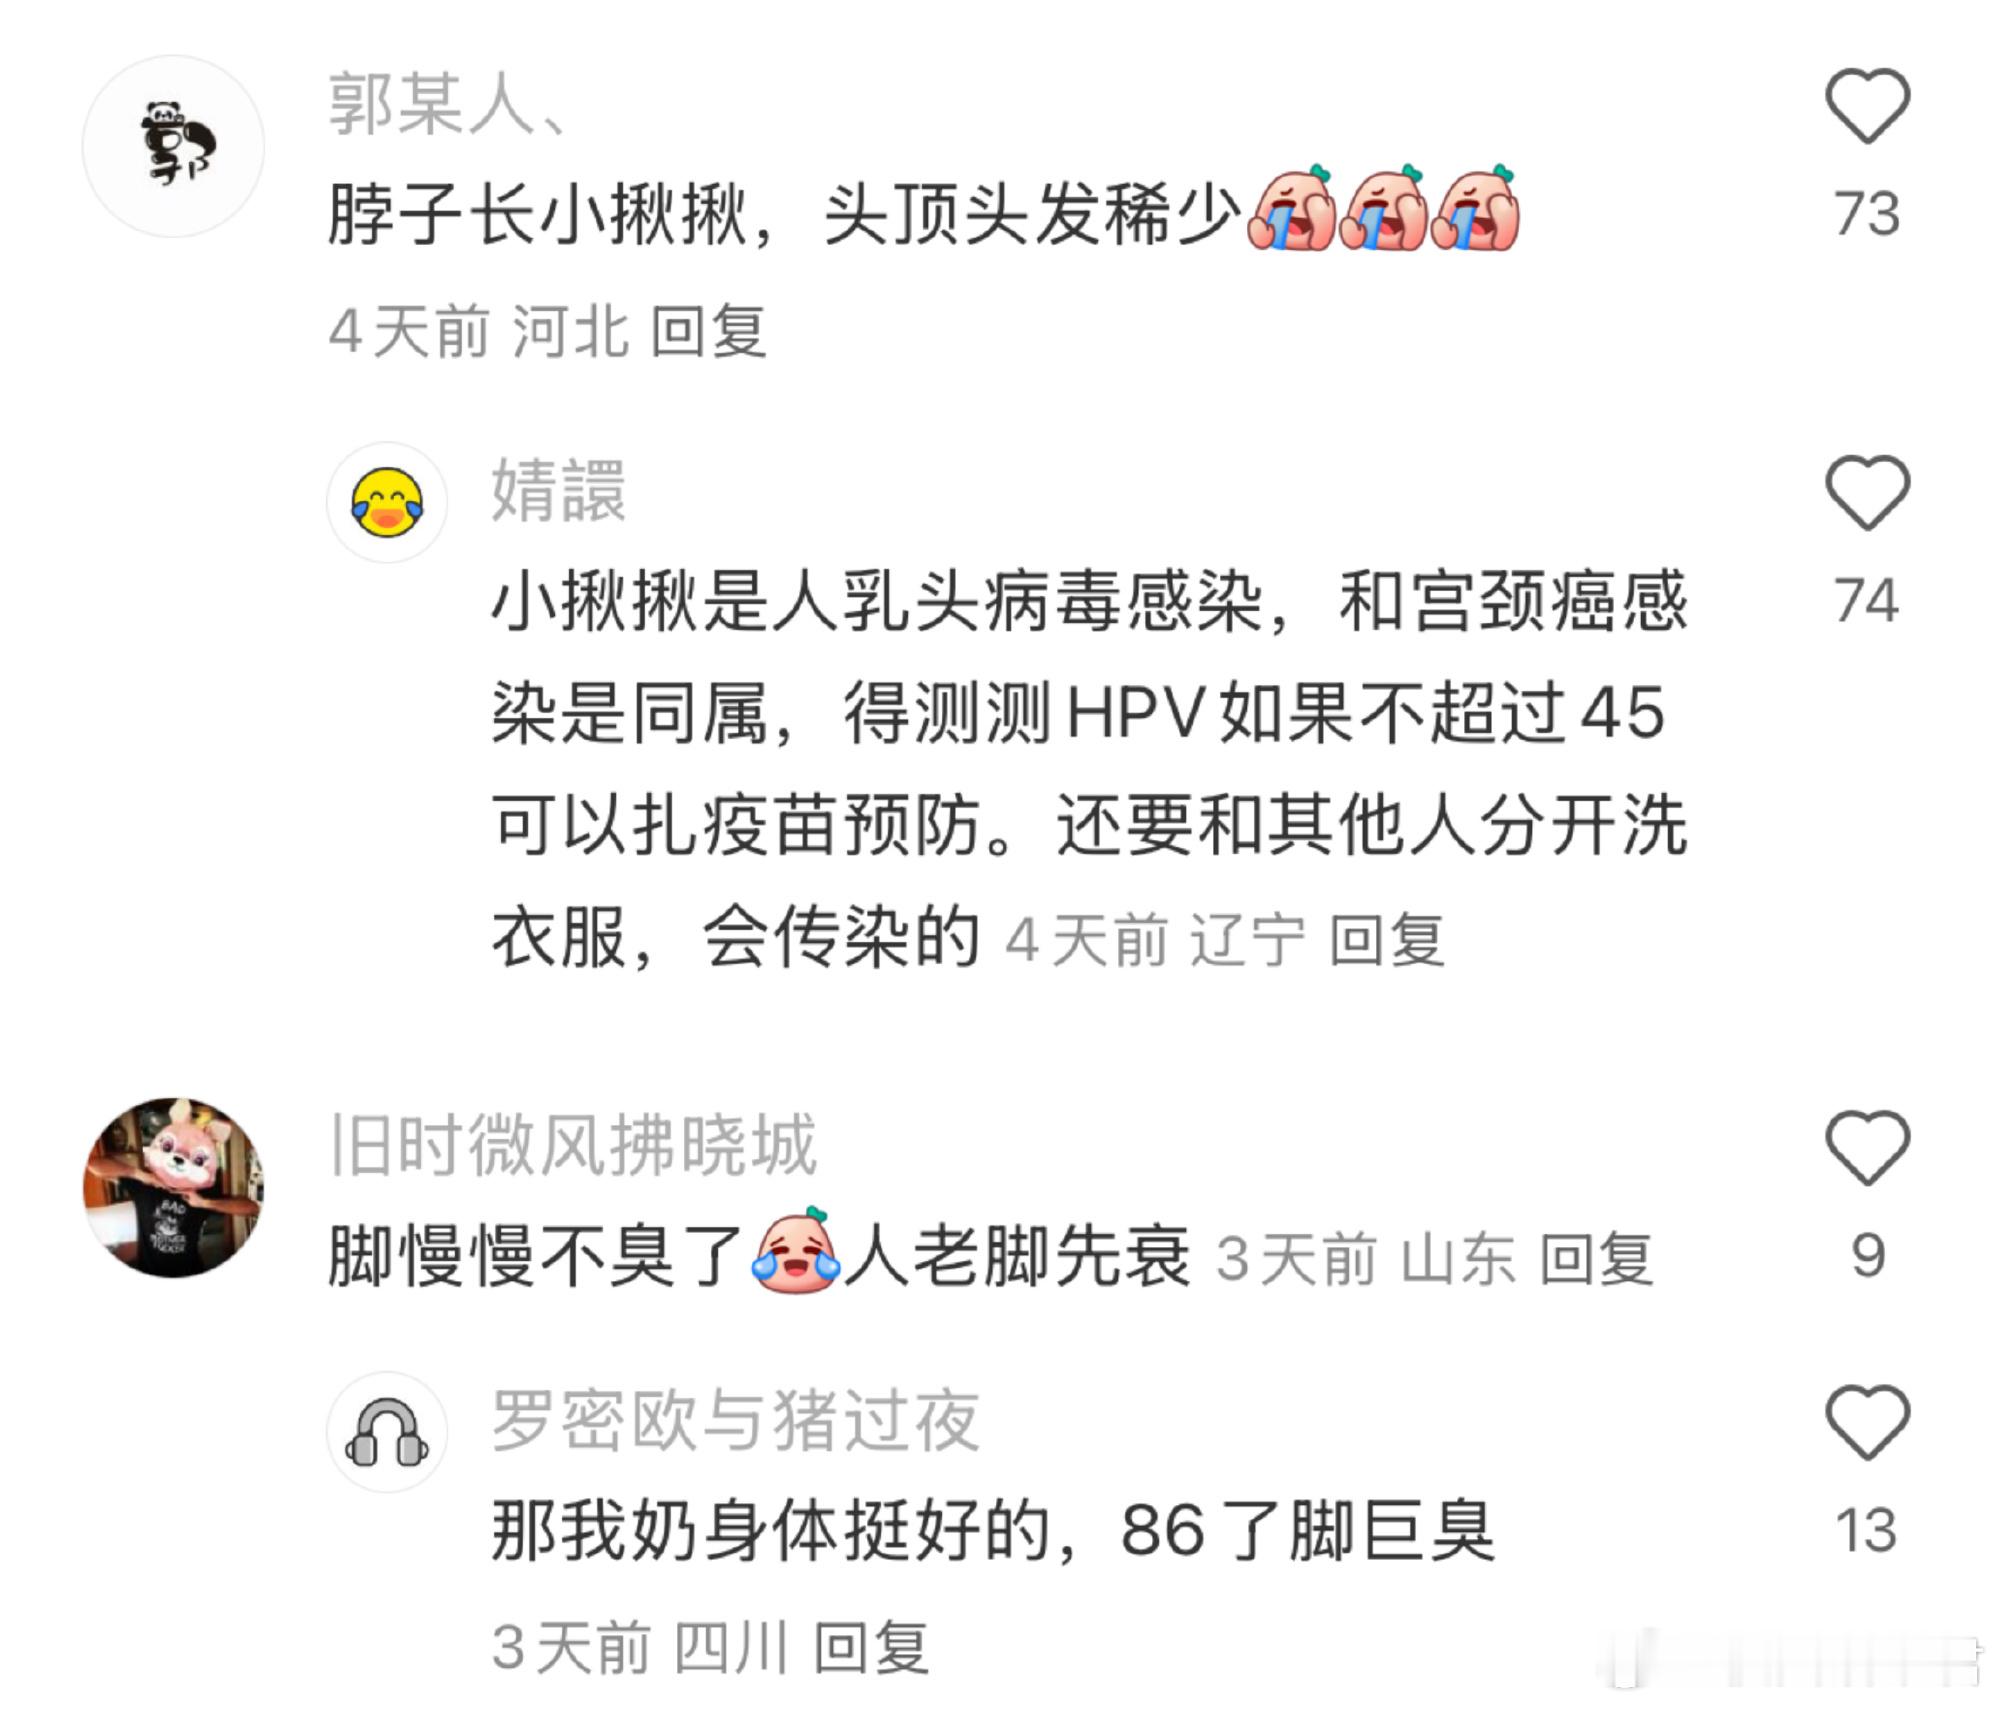Like 婧譞's HPV reply
Viewport: 2000px width, 1709px height.
coord(1867,493)
